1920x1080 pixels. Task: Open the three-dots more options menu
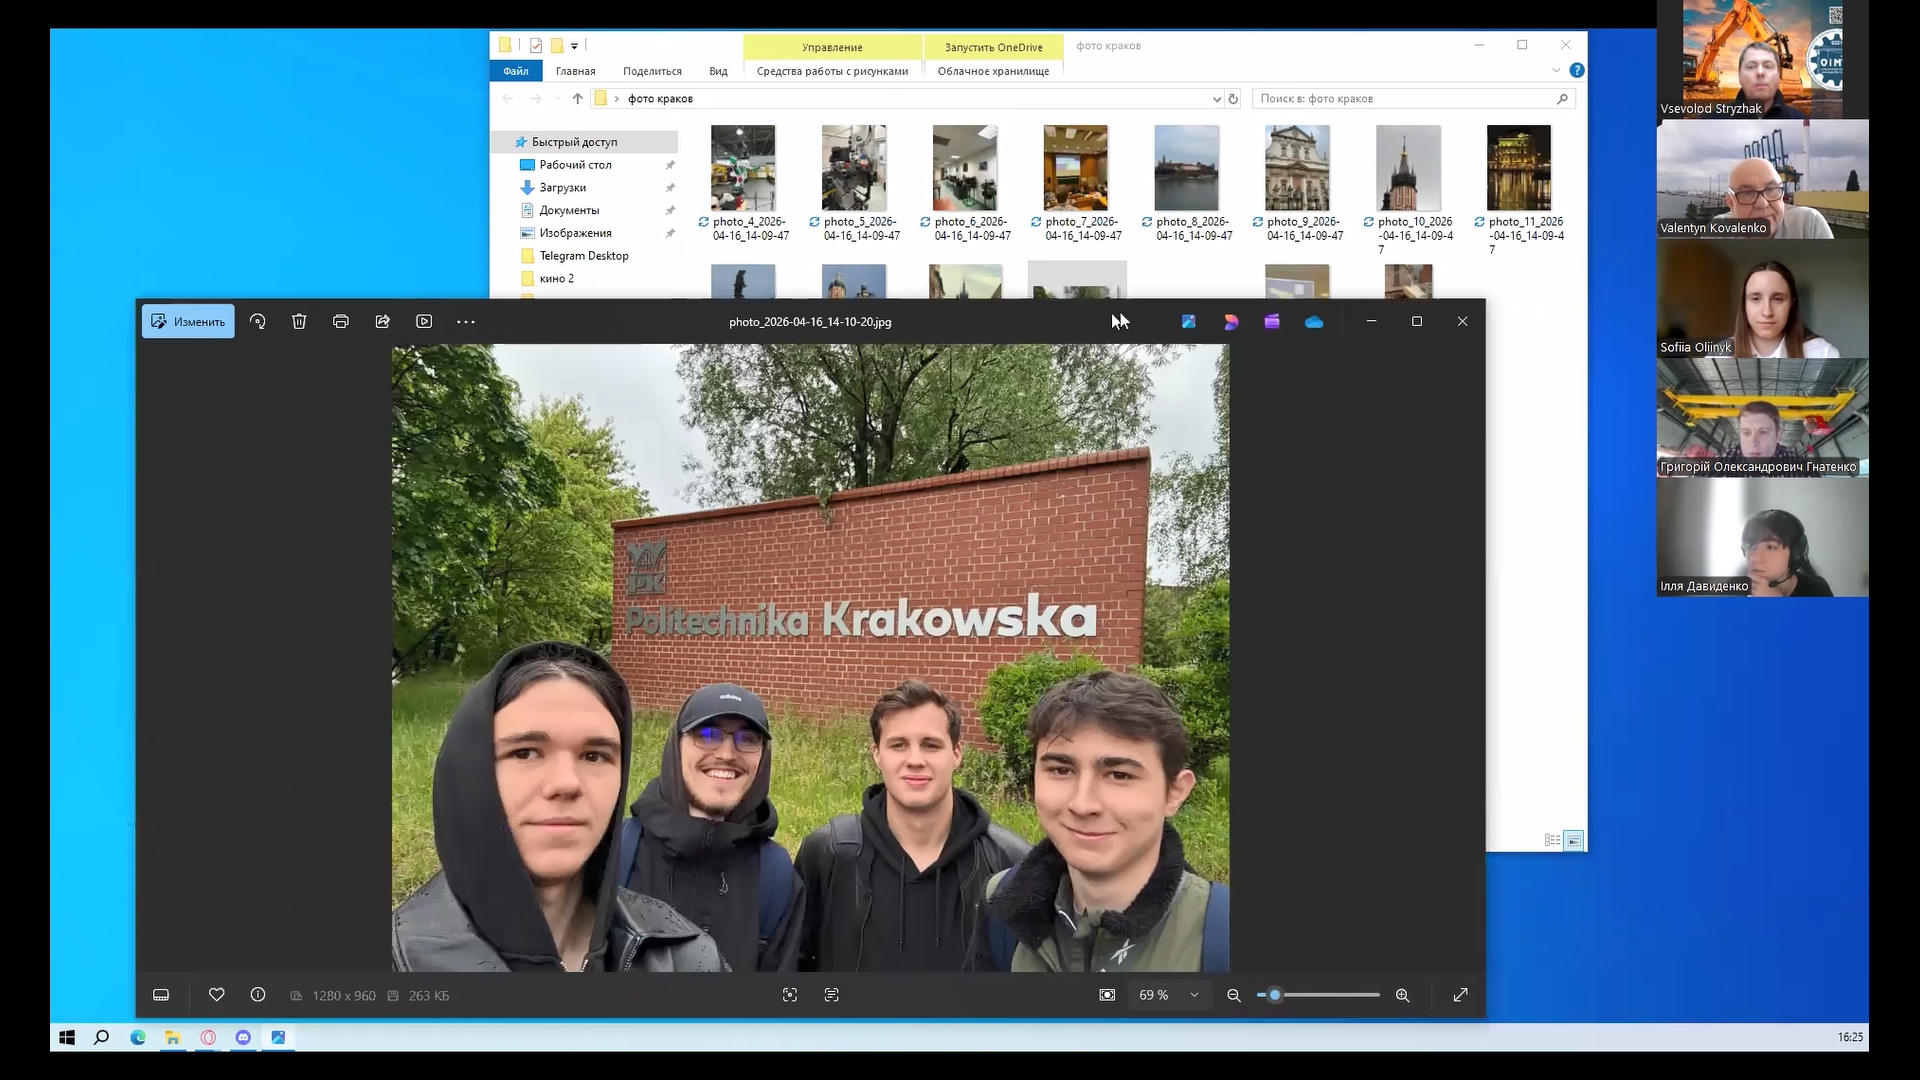[466, 322]
